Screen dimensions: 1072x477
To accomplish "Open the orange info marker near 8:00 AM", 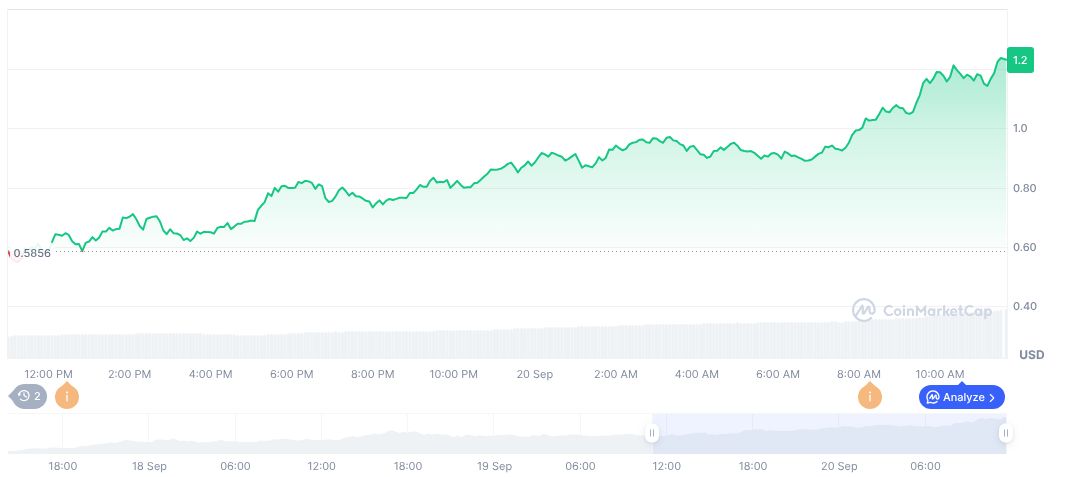I will (870, 396).
